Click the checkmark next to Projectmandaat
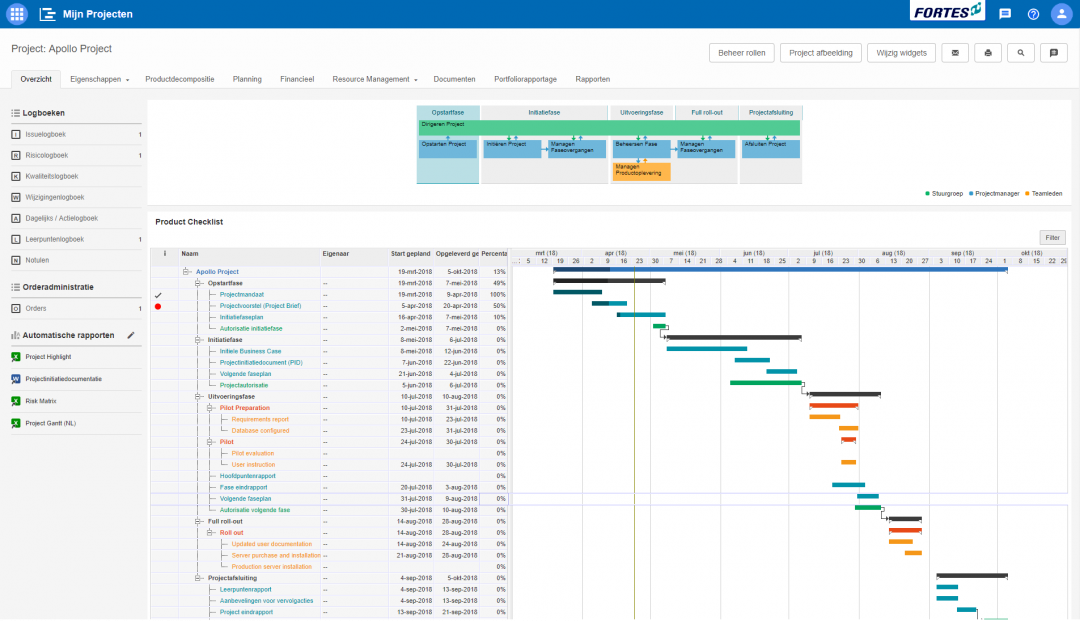1080x621 pixels. click(158, 295)
